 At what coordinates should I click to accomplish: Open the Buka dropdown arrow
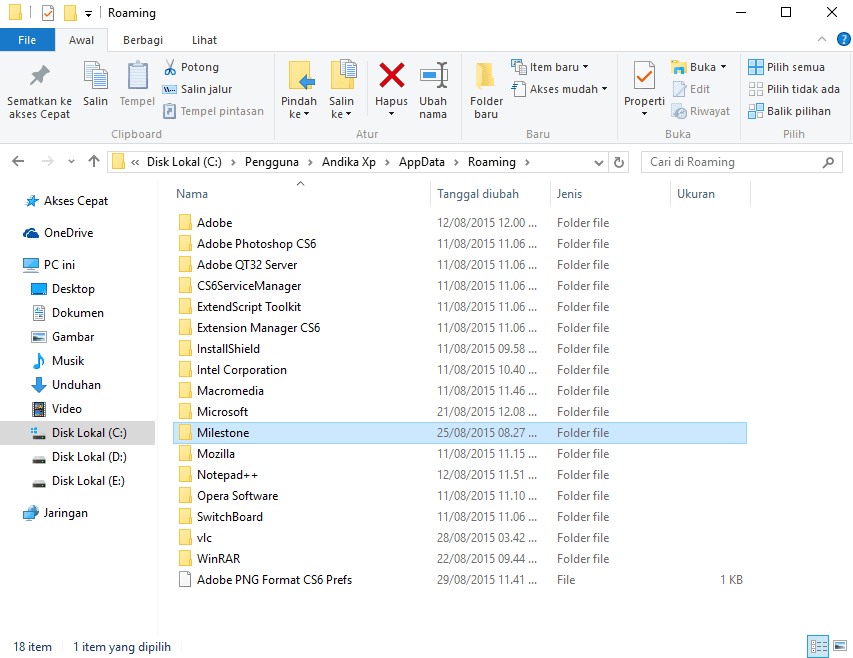(x=724, y=67)
